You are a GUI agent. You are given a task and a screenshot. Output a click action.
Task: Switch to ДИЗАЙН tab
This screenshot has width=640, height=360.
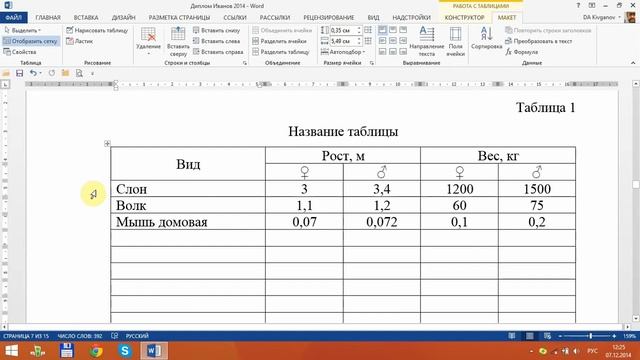[123, 18]
